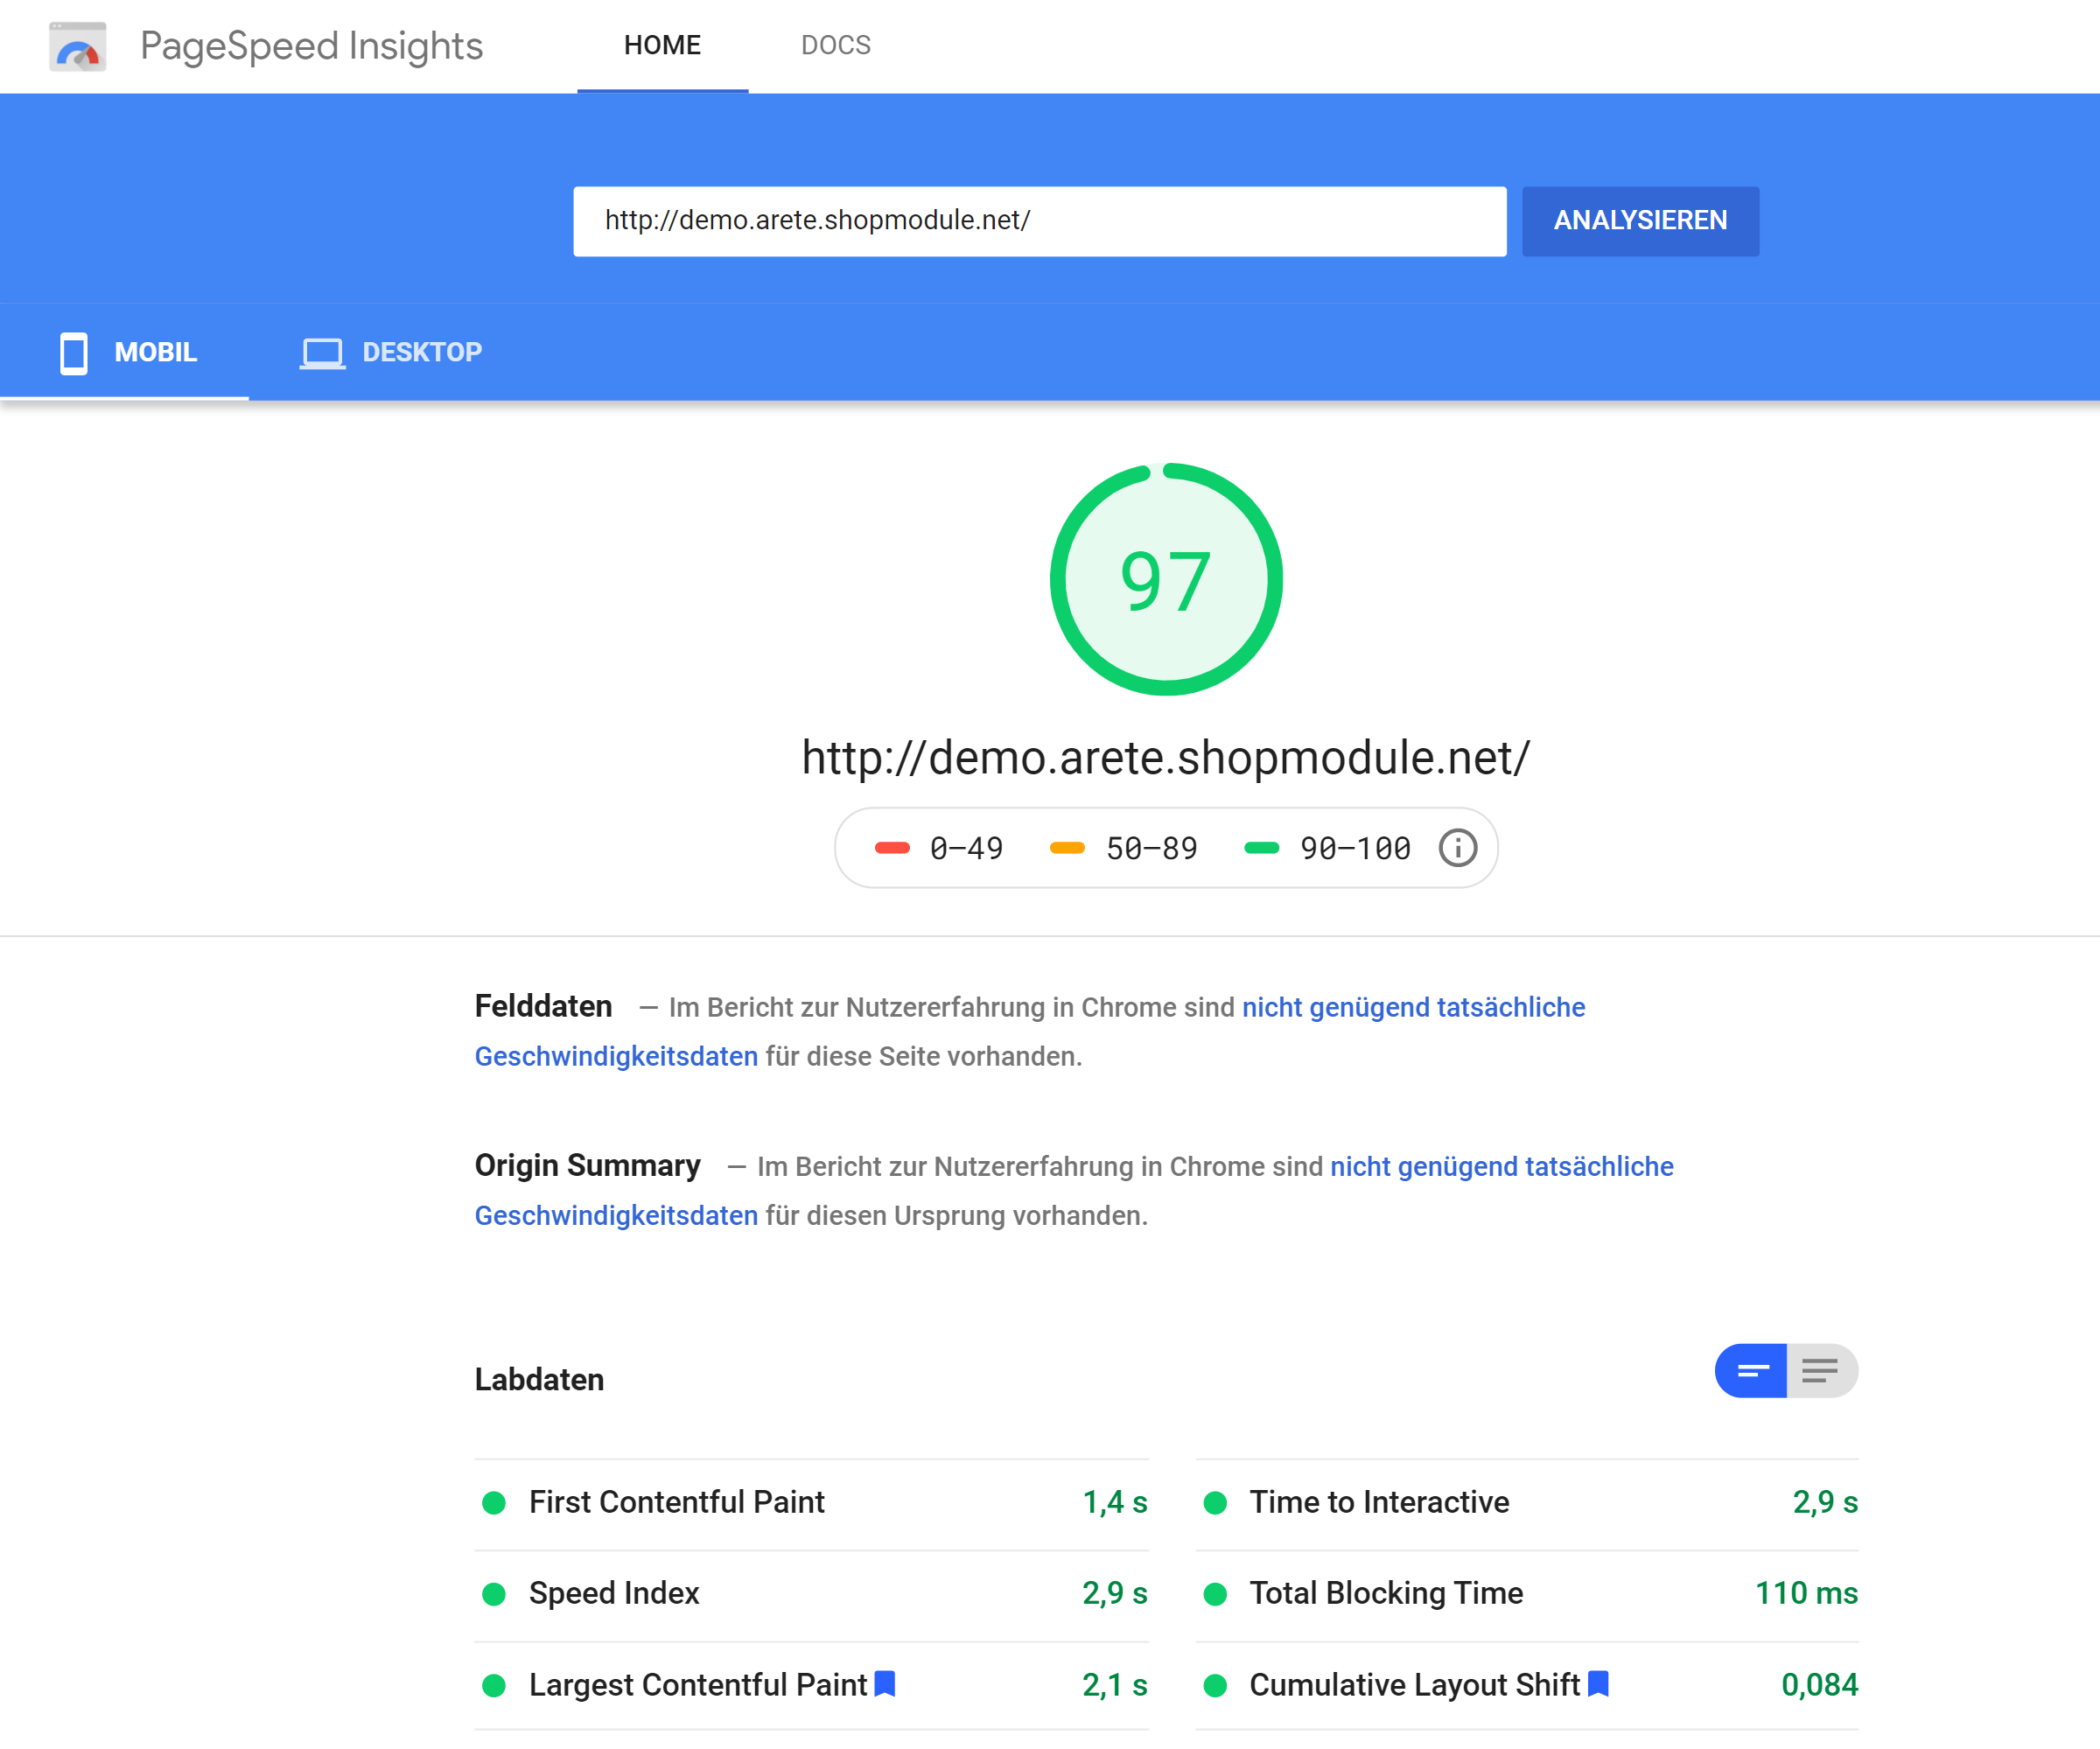
Task: Click the PageSpeed Insights logo icon
Action: coord(78,46)
